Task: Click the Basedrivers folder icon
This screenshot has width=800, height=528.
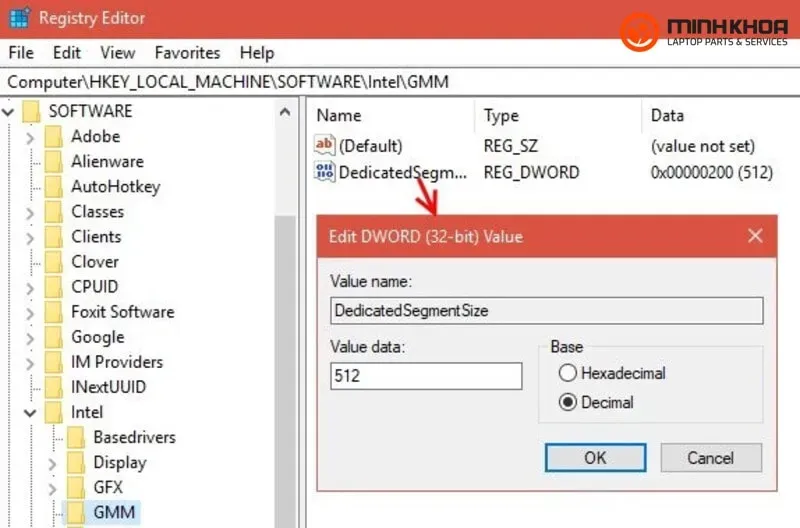Action: [76, 438]
